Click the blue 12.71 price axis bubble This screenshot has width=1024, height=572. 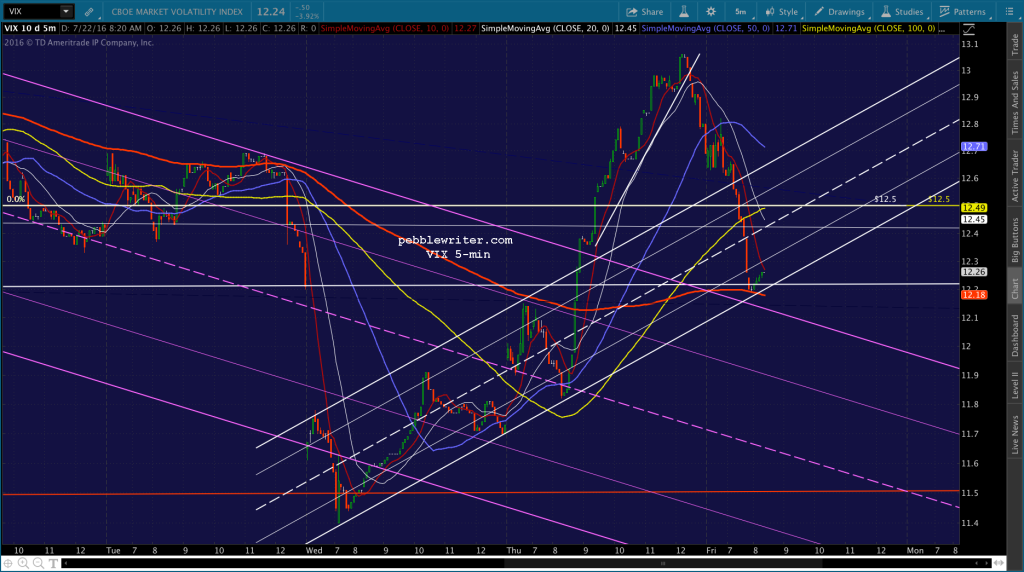click(x=974, y=147)
